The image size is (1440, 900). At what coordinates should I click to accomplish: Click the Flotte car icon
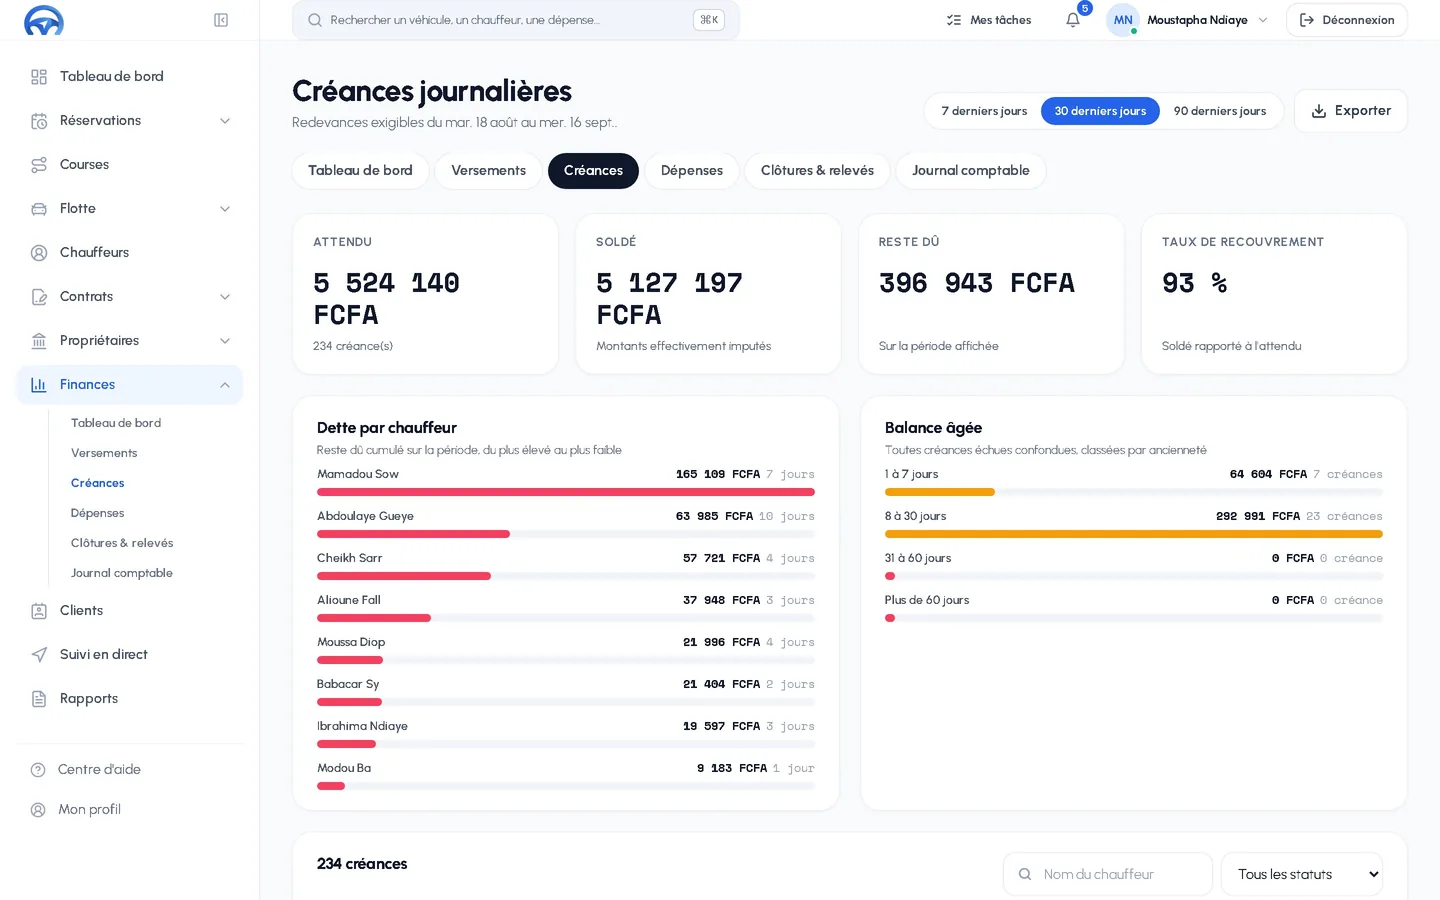point(39,209)
